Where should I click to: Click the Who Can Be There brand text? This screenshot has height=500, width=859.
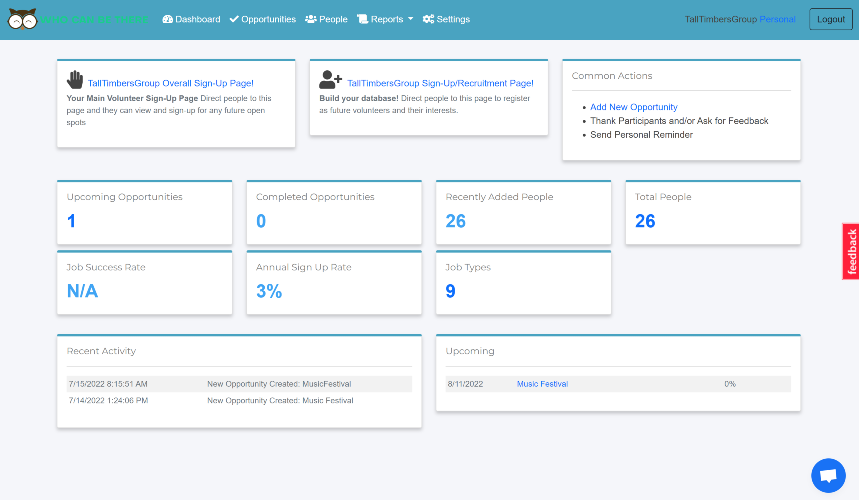94,20
